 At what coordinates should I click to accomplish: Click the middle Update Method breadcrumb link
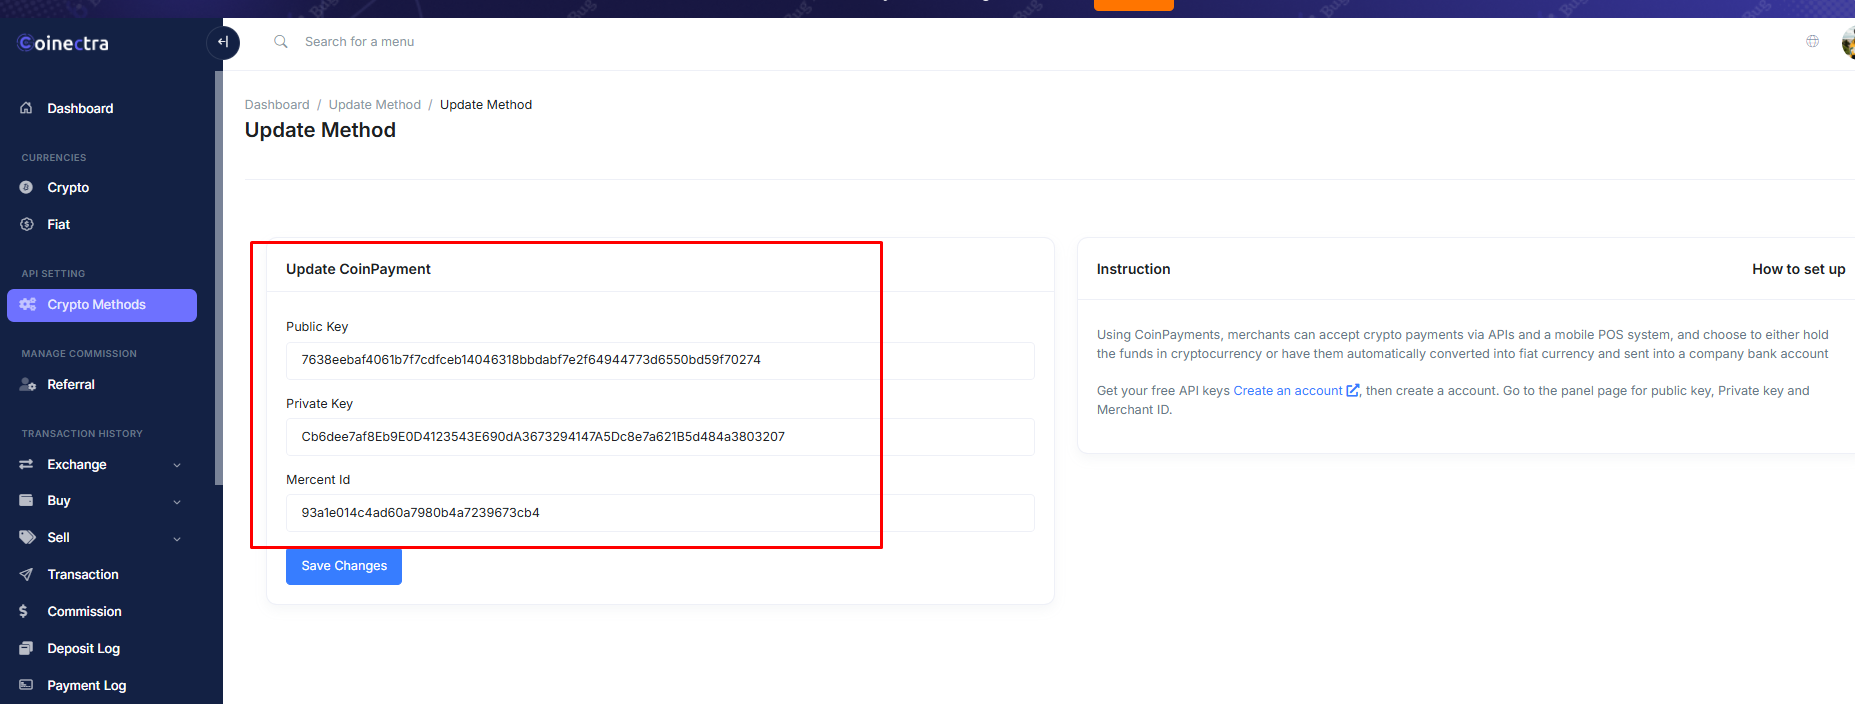point(375,104)
